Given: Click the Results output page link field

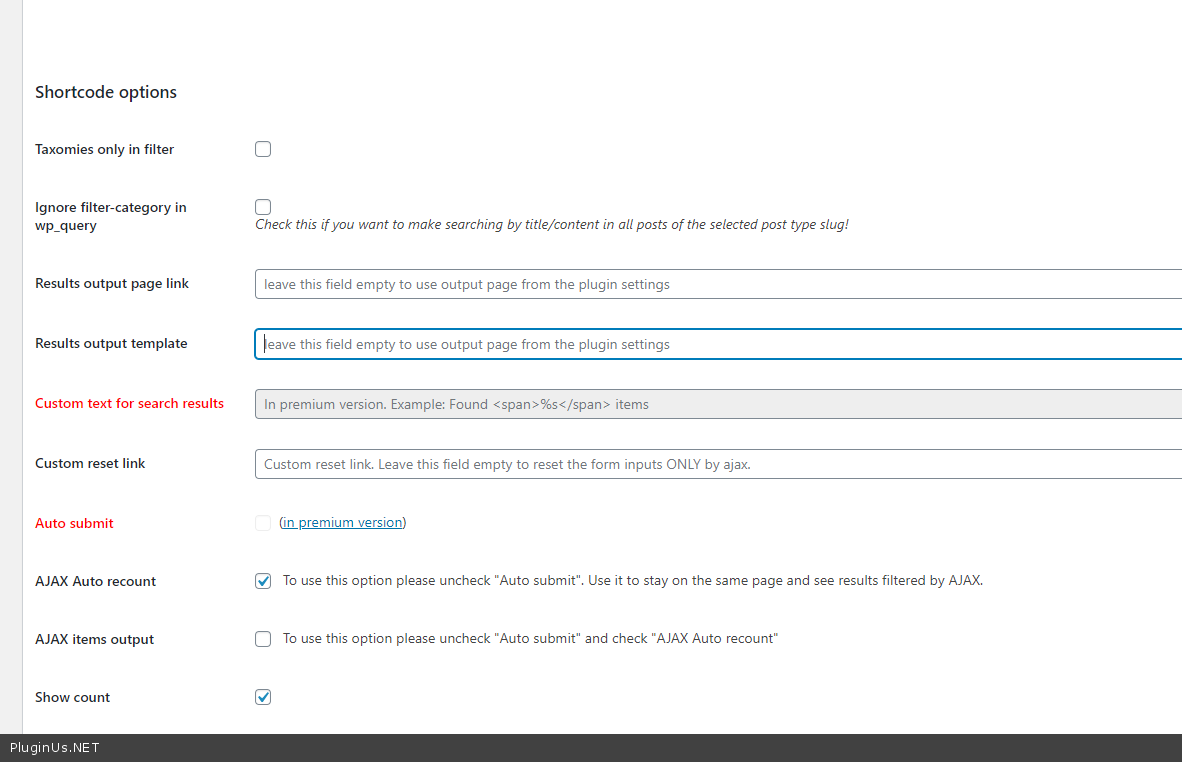Looking at the screenshot, I should click(x=718, y=284).
